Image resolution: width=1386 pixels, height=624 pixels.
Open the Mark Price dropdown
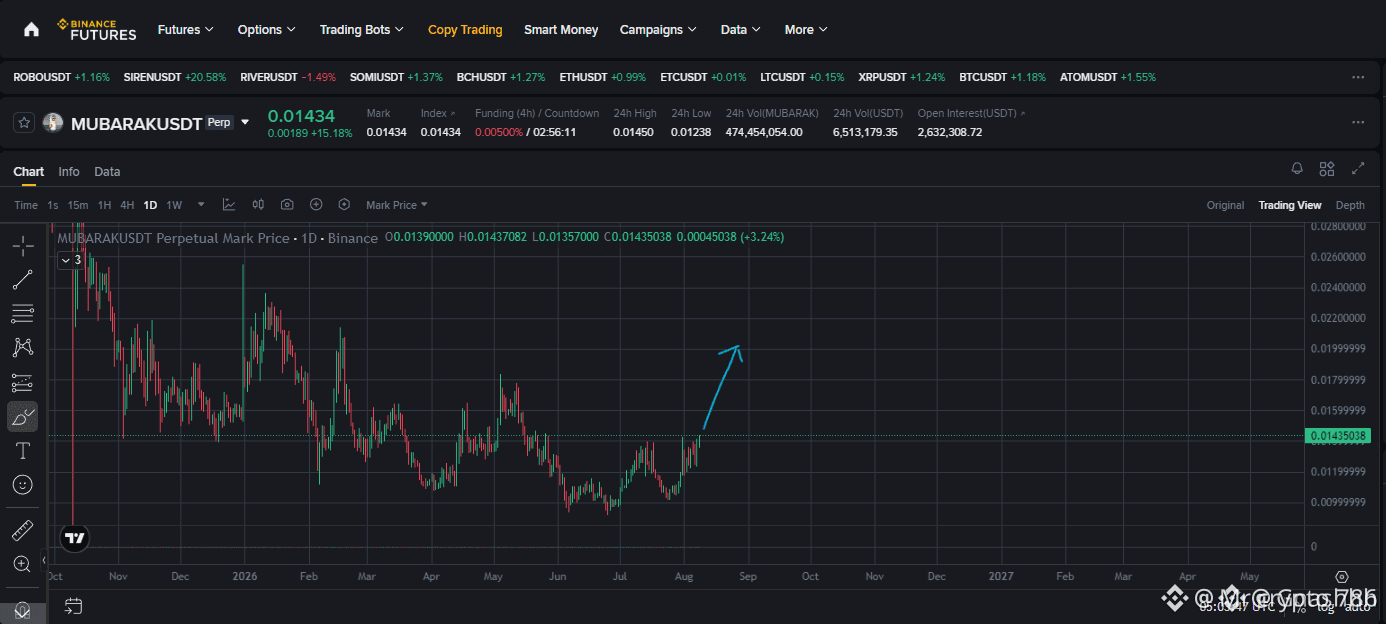click(x=397, y=205)
